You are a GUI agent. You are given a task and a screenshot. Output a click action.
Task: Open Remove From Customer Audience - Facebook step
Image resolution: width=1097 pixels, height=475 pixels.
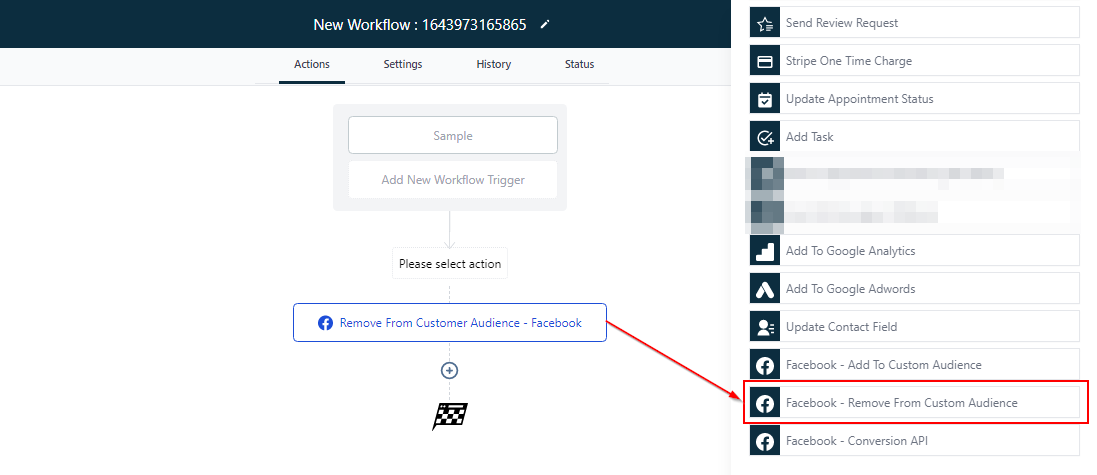point(450,323)
